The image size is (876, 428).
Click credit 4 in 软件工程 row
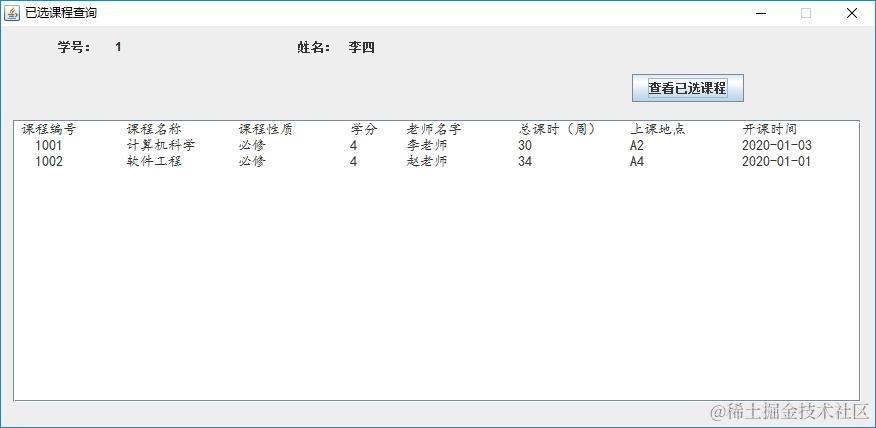[354, 162]
